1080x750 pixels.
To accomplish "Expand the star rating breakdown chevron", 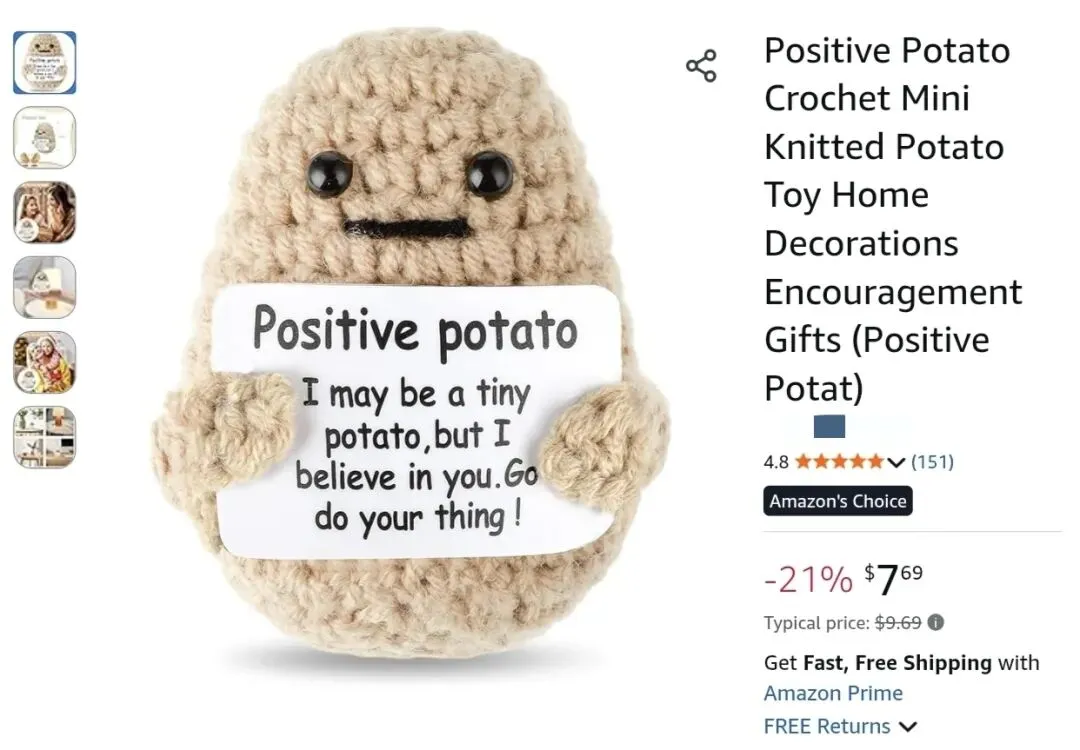I will 895,462.
